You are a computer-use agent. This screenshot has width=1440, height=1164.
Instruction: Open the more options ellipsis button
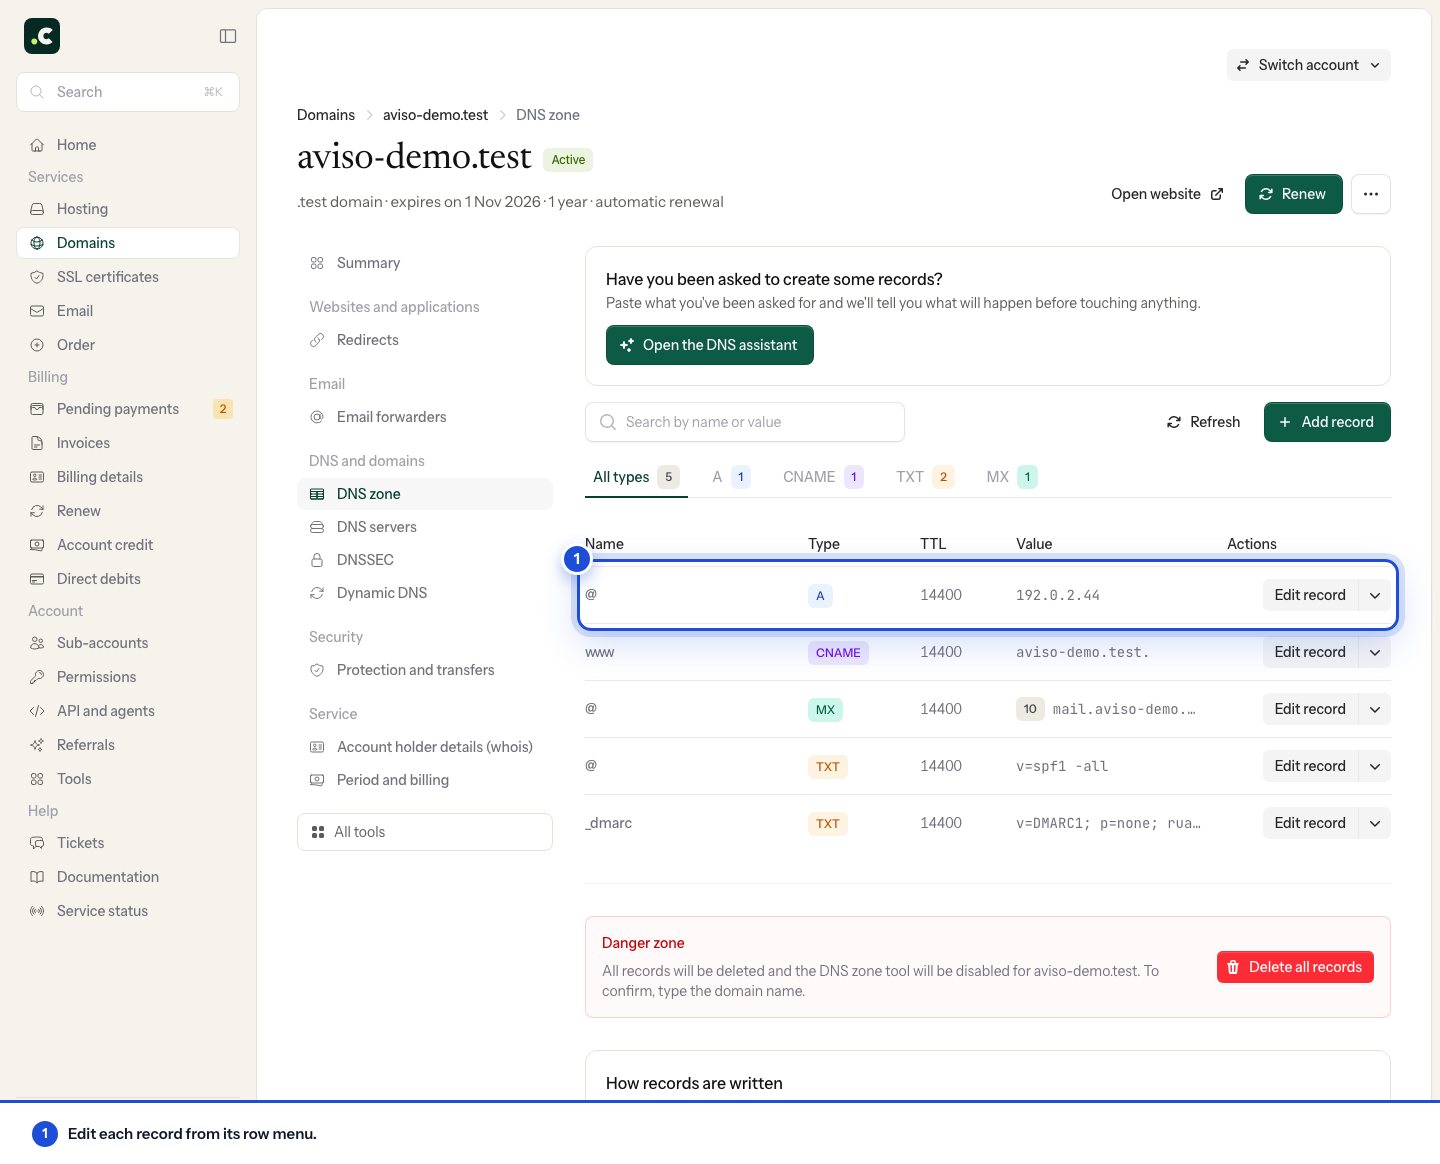tap(1371, 194)
